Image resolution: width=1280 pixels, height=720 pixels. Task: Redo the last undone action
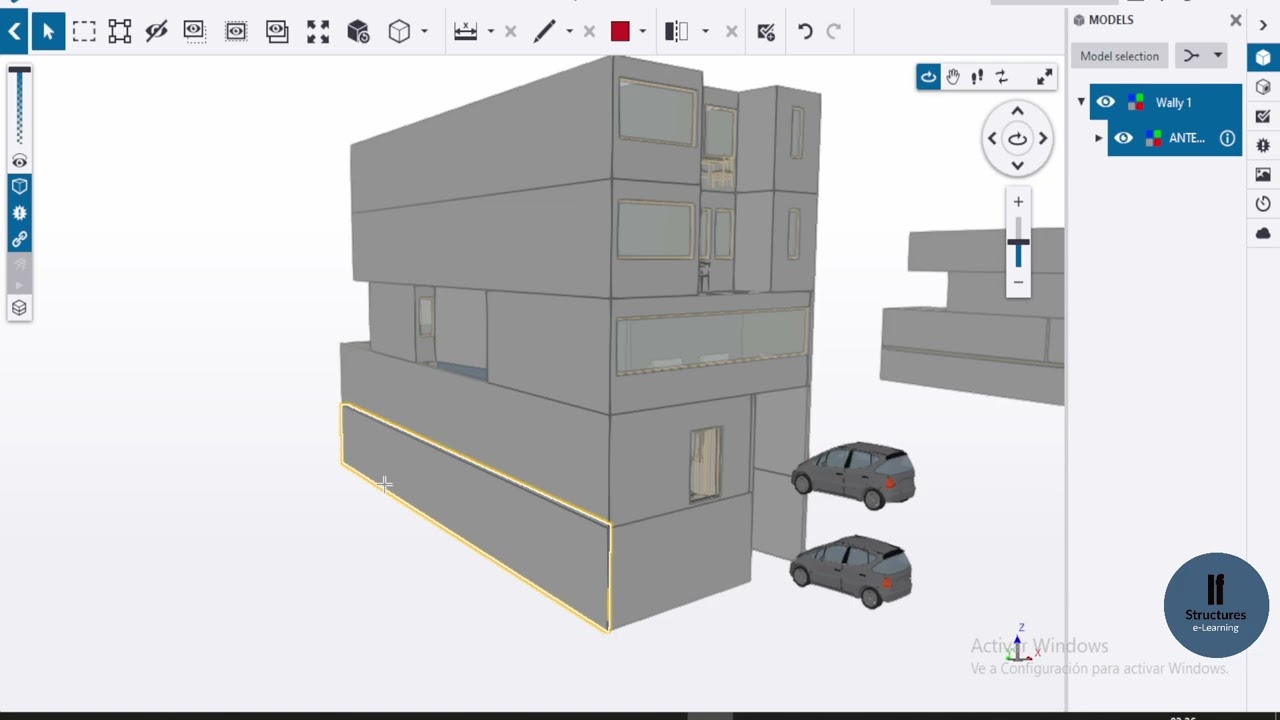click(x=834, y=32)
